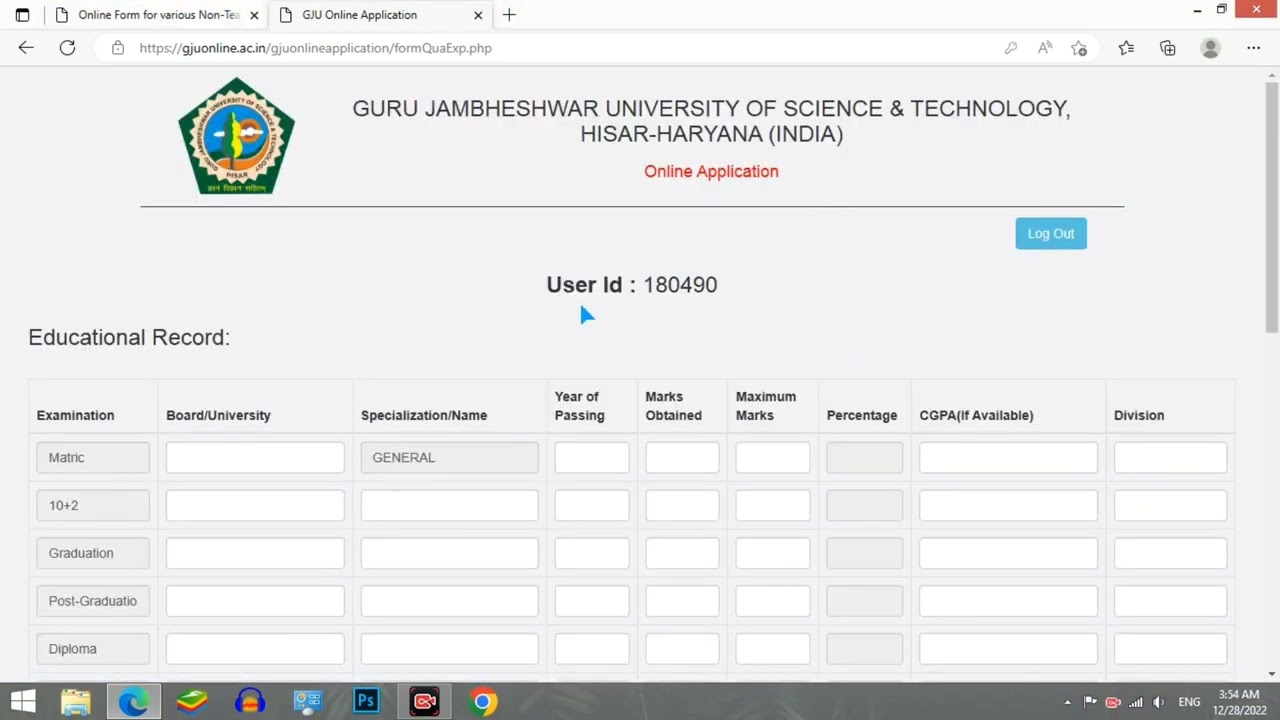1280x720 pixels.
Task: Click the scrollbar down arrow
Action: point(1272,674)
